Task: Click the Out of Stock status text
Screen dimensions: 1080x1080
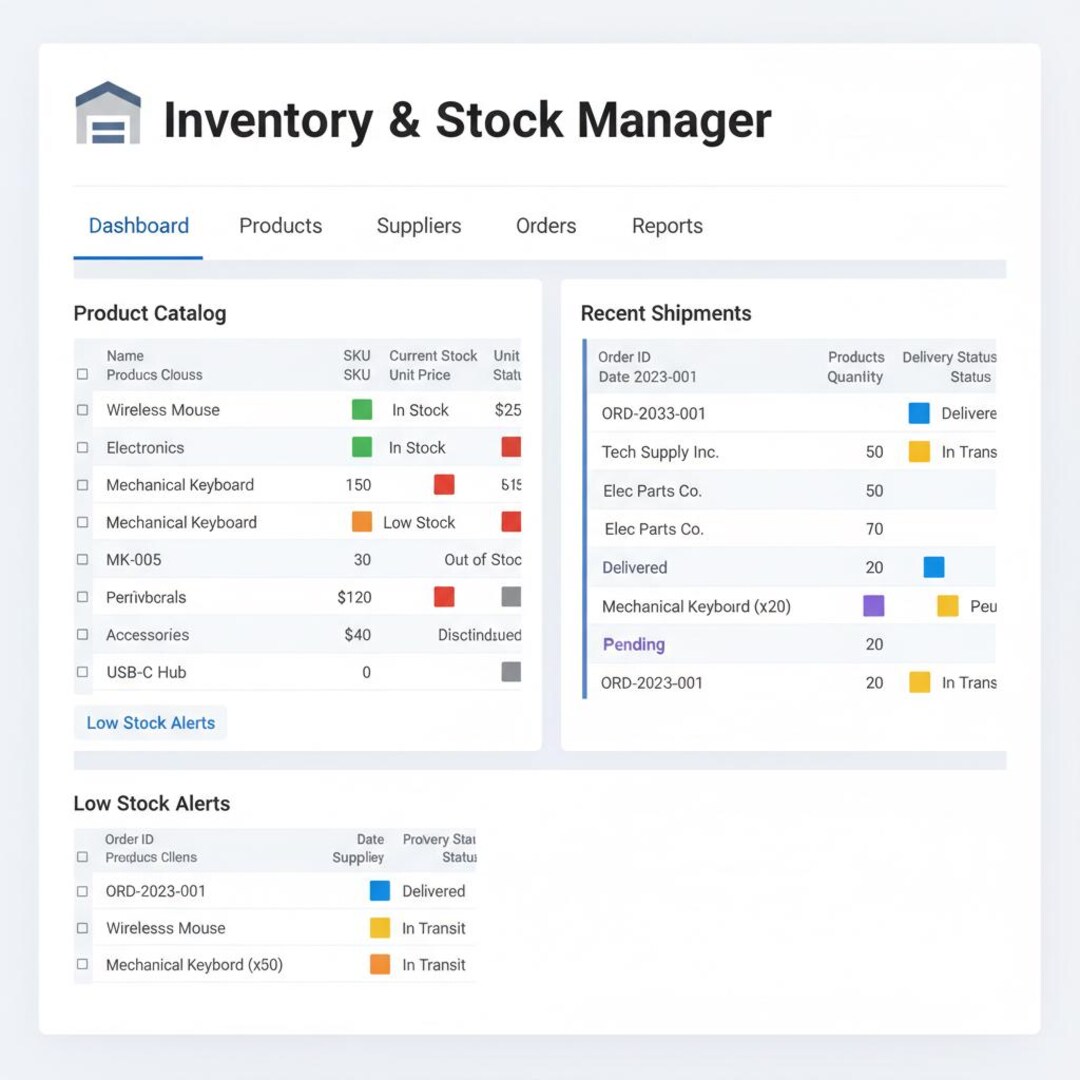Action: tap(482, 559)
